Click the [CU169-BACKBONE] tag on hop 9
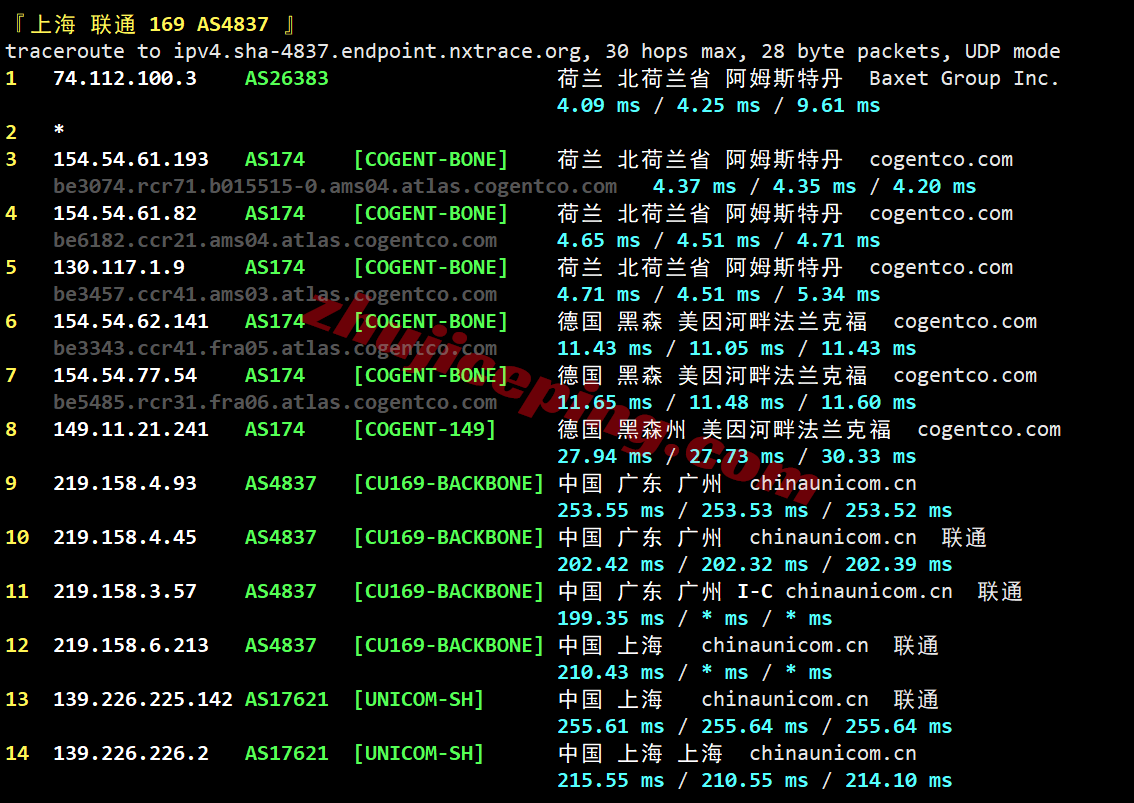 point(449,483)
